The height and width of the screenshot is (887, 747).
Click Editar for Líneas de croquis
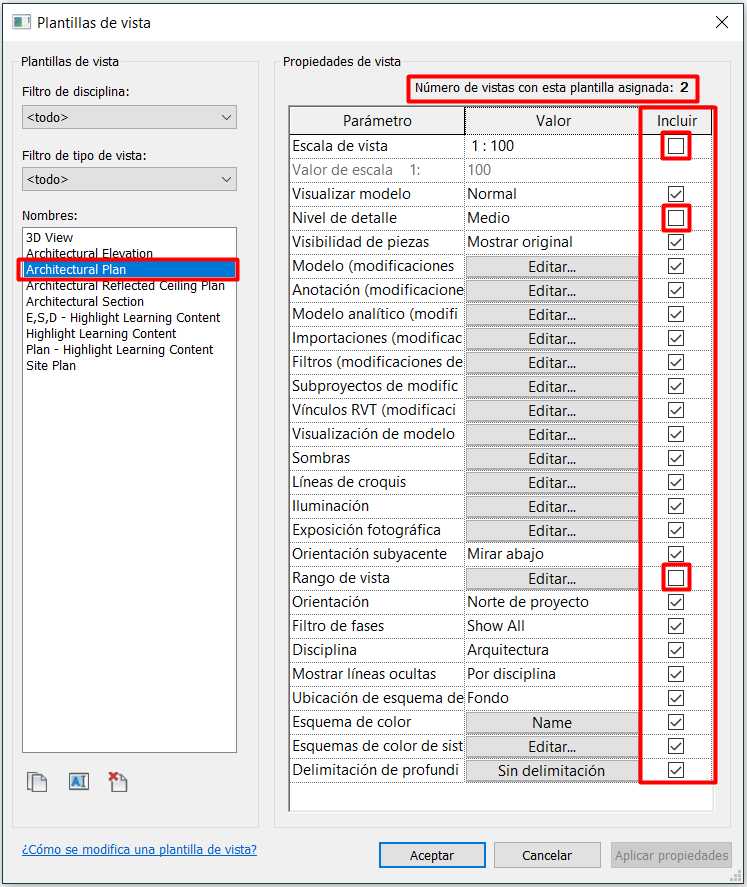tap(552, 483)
